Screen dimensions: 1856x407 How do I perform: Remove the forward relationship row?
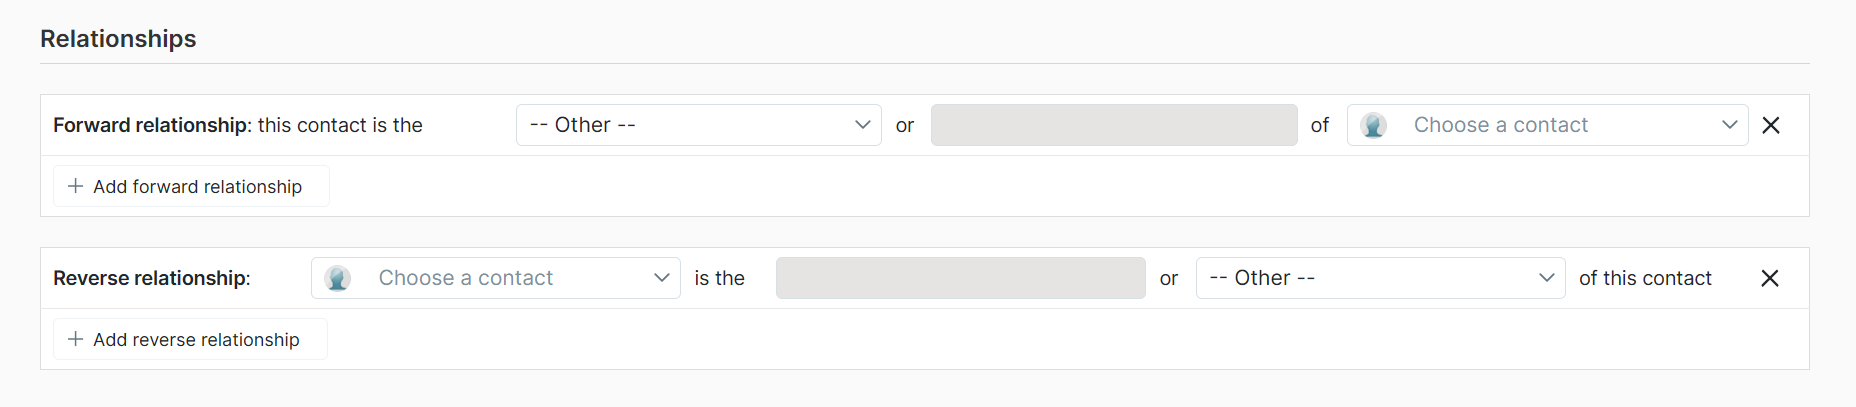[x=1770, y=125]
